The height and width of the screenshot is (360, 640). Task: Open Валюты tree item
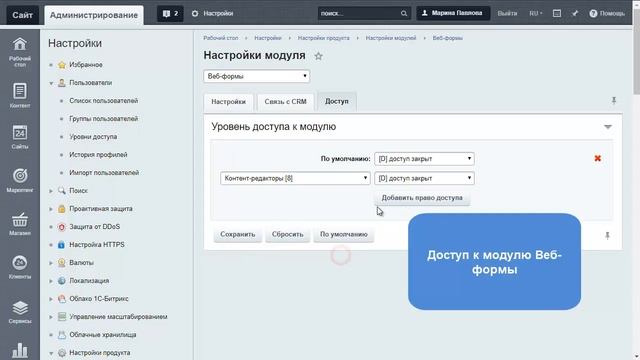(81, 262)
